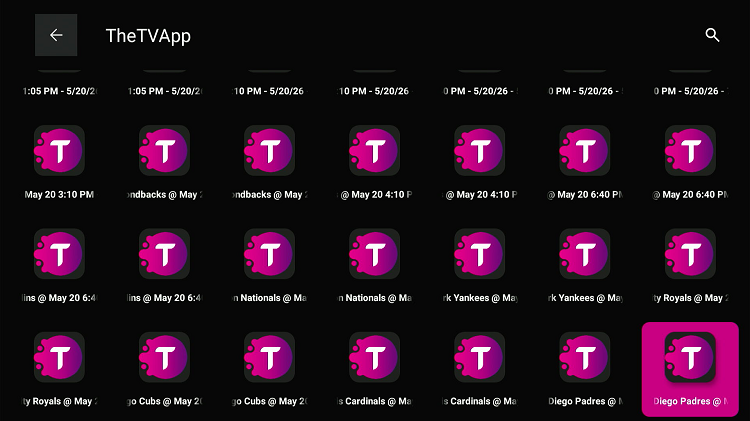Open the left '@ May 20 4:10' tile
This screenshot has width=750, height=421.
375,163
